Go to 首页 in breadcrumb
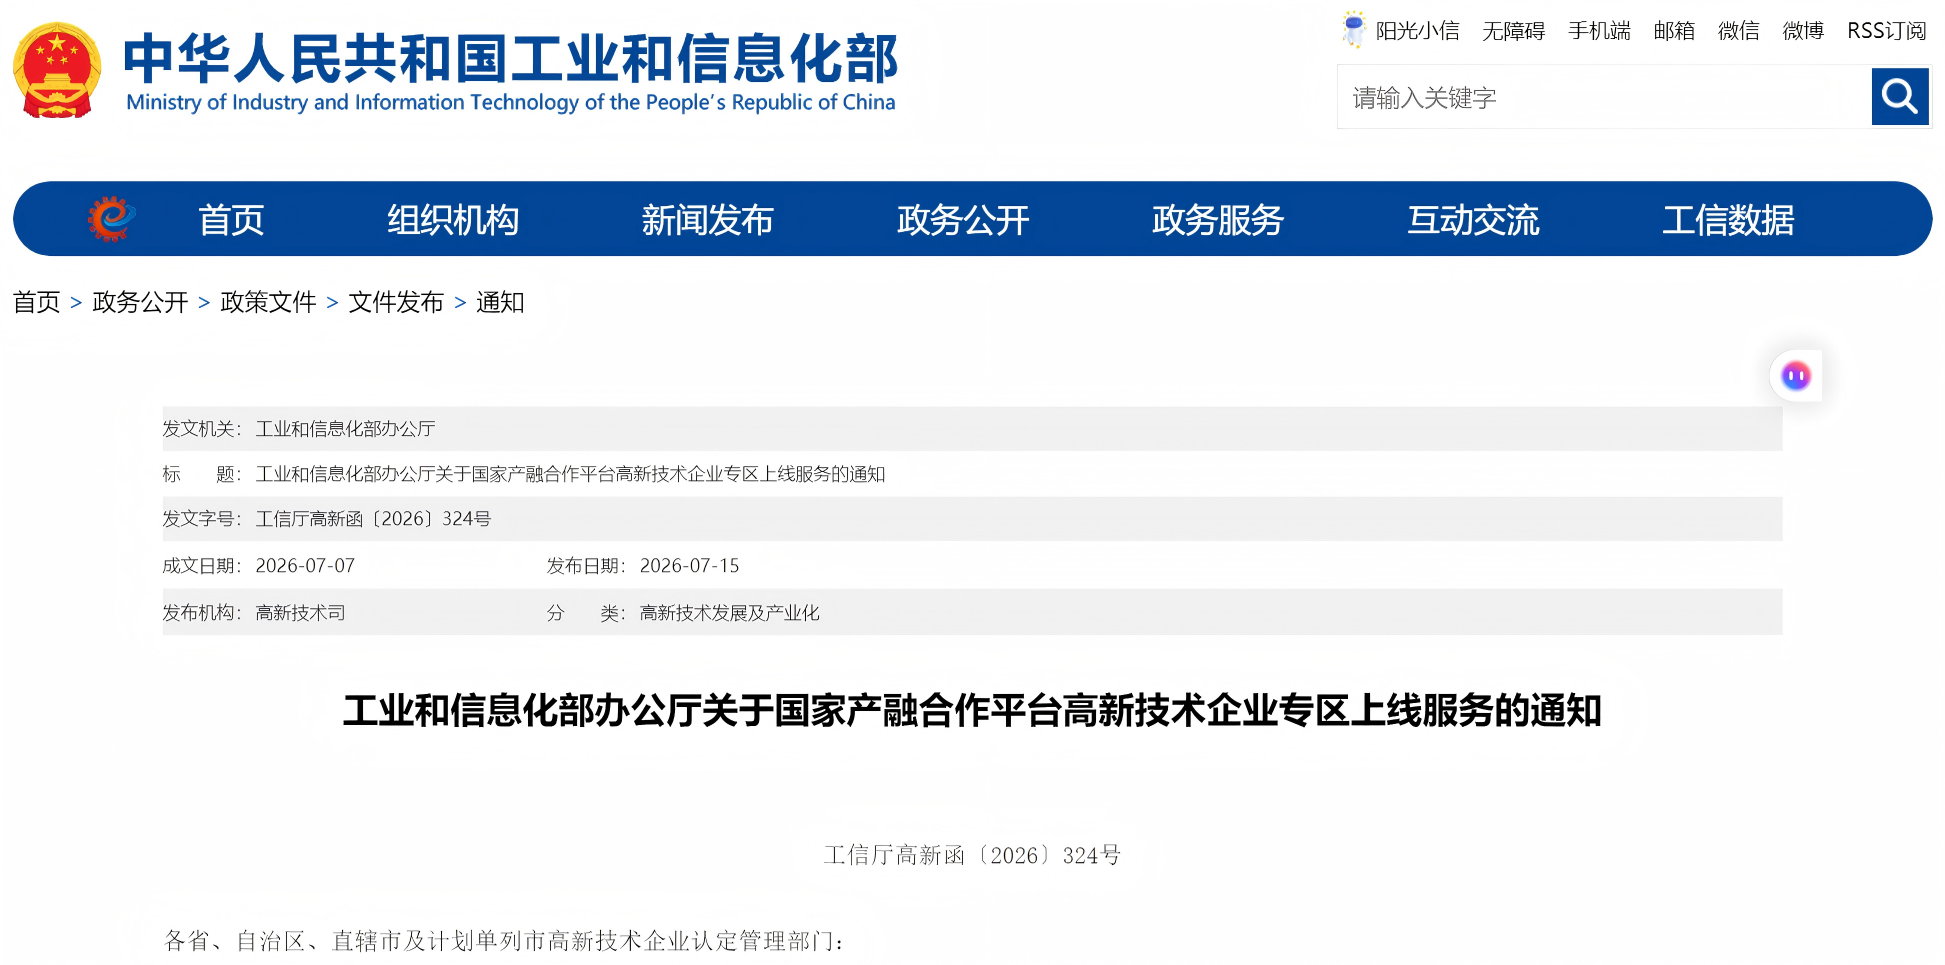This screenshot has width=1945, height=965. point(36,302)
